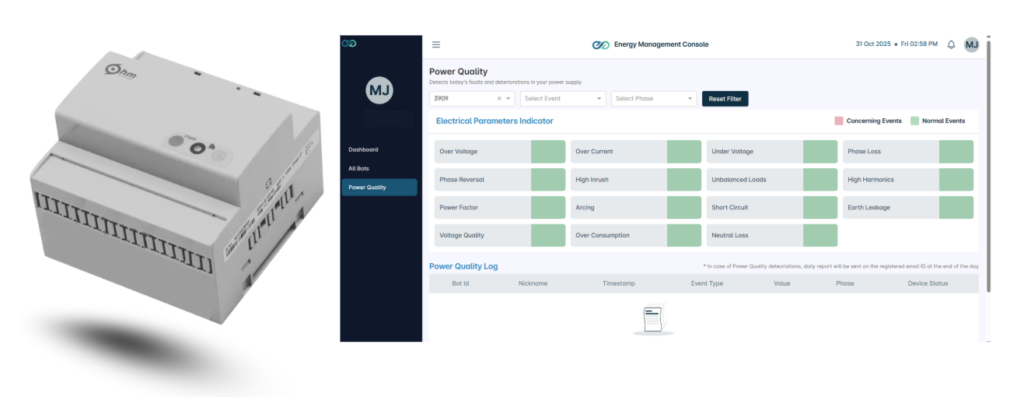Click the Power Factor indicator
Screen dimensions: 1024x397
coord(500,208)
